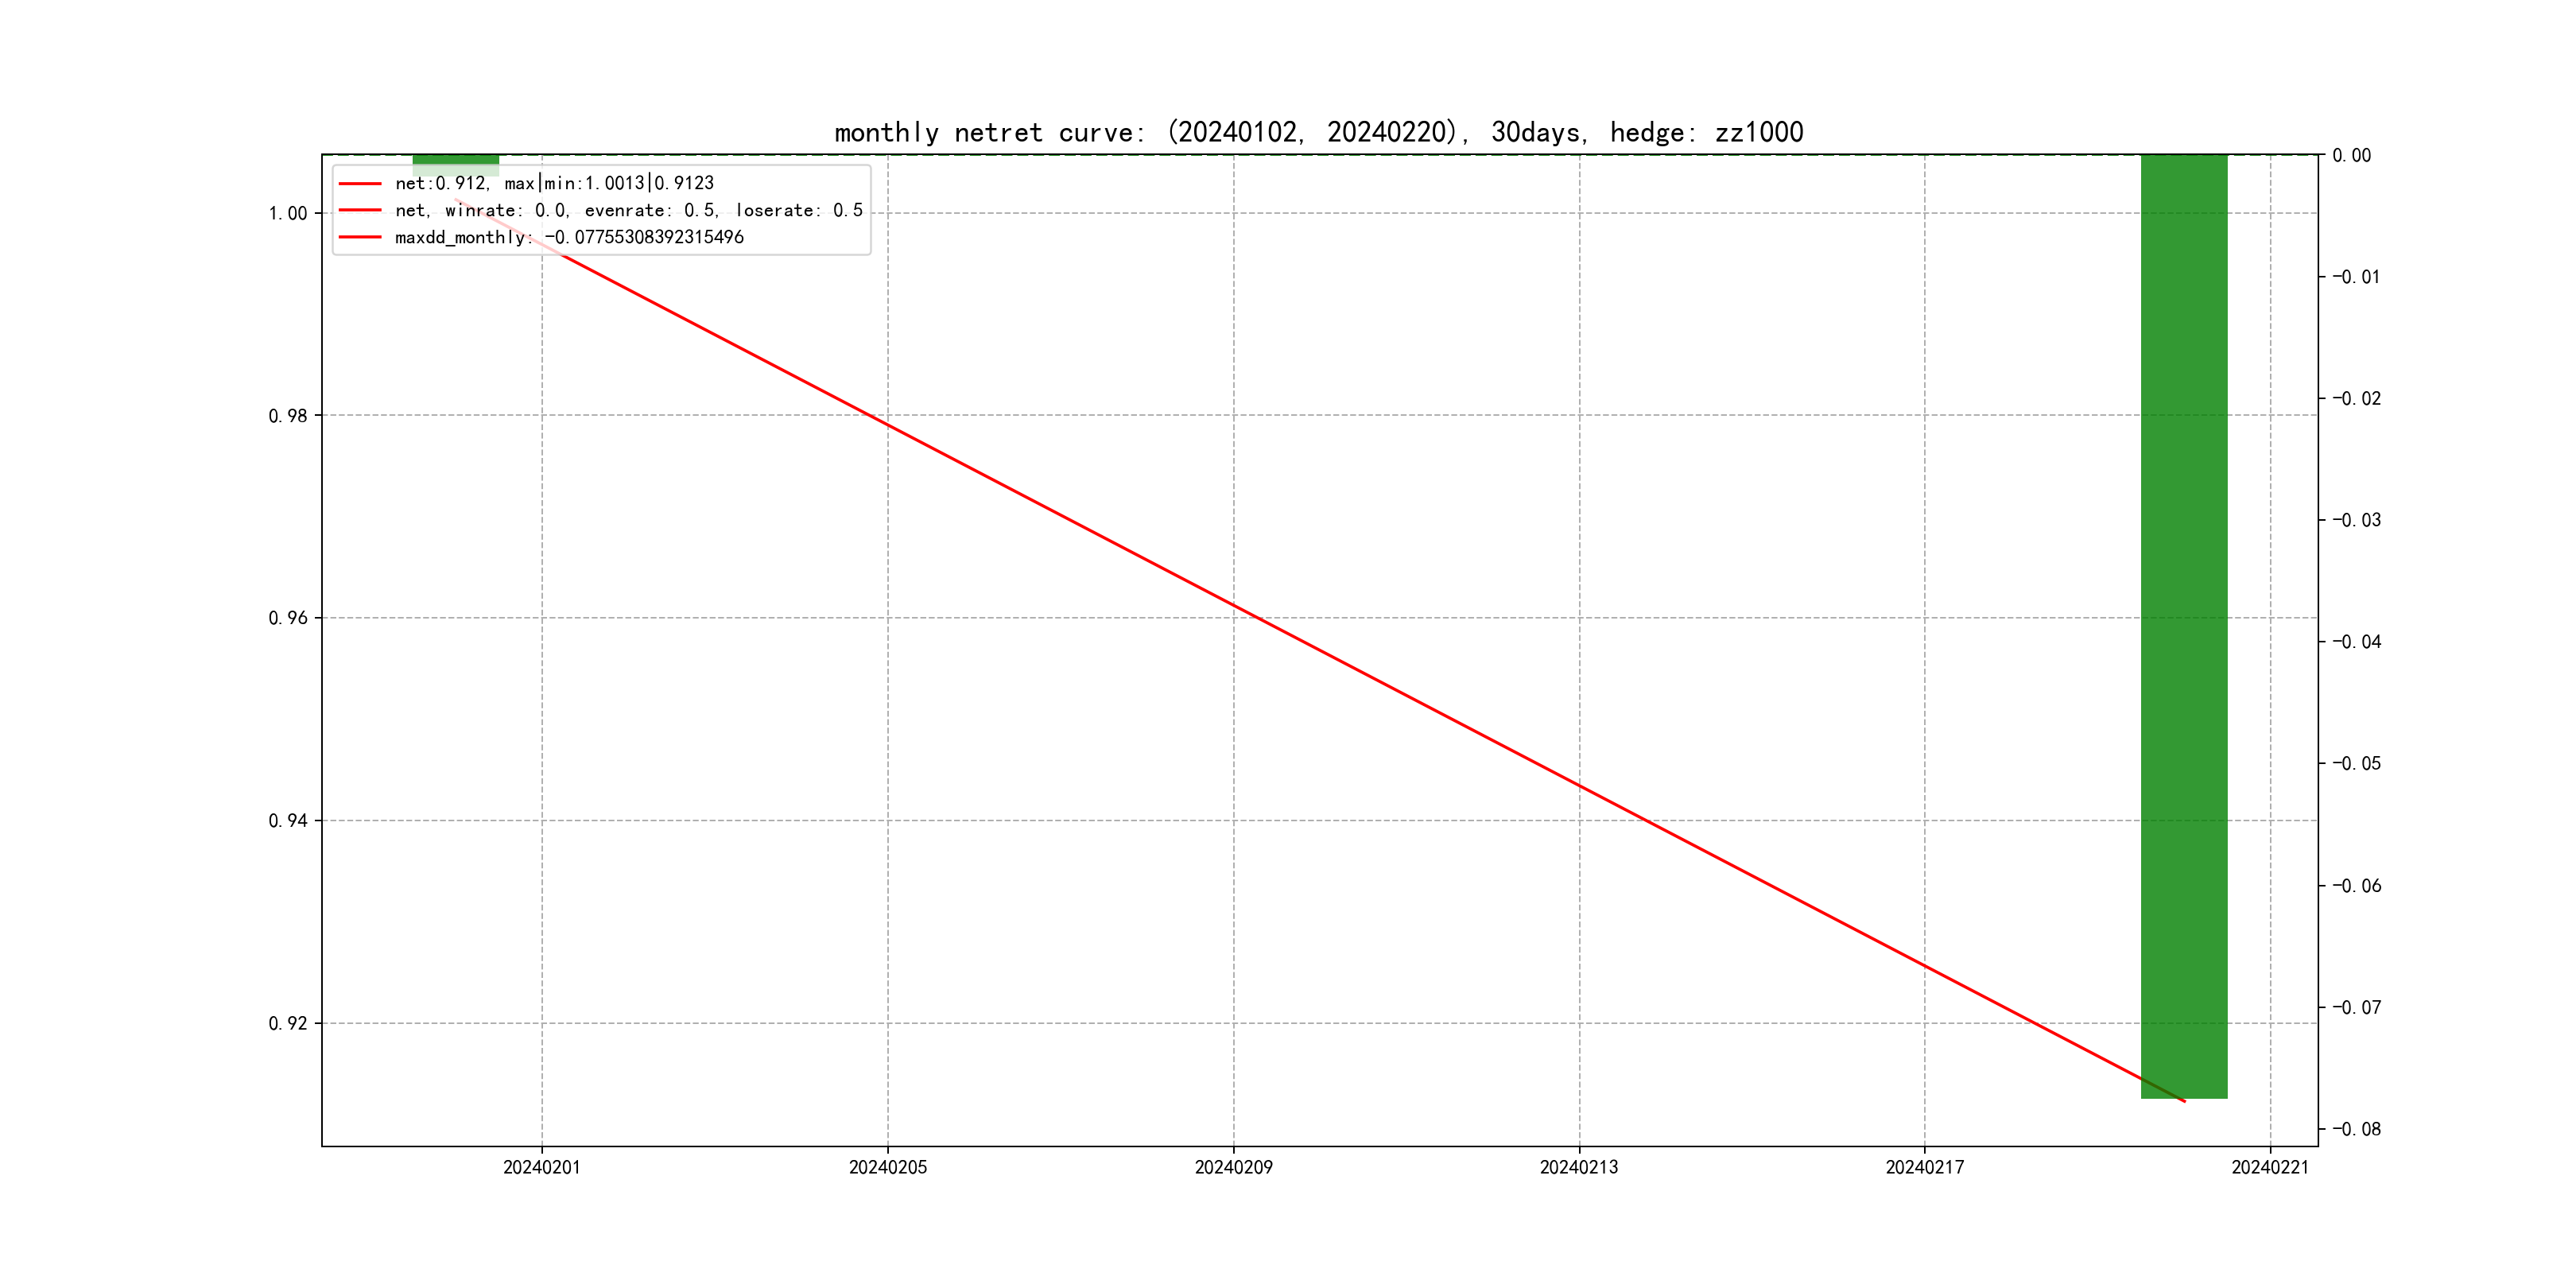Click the 20240217 x-axis label

[1924, 1167]
